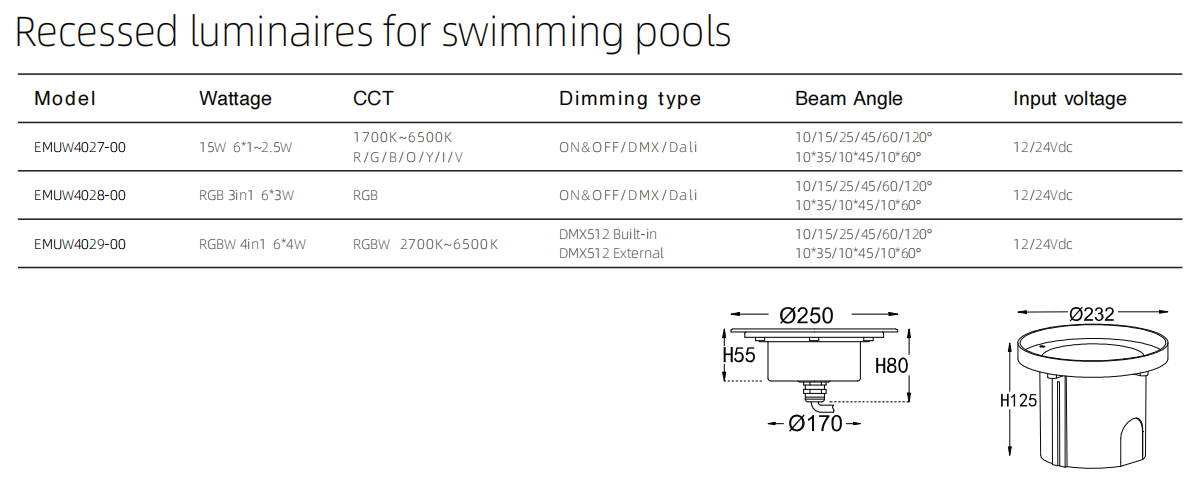Screen dimensions: 1186x479
Task: Click the RGBW 4in1 6*4W wattage cell
Action: click(253, 244)
